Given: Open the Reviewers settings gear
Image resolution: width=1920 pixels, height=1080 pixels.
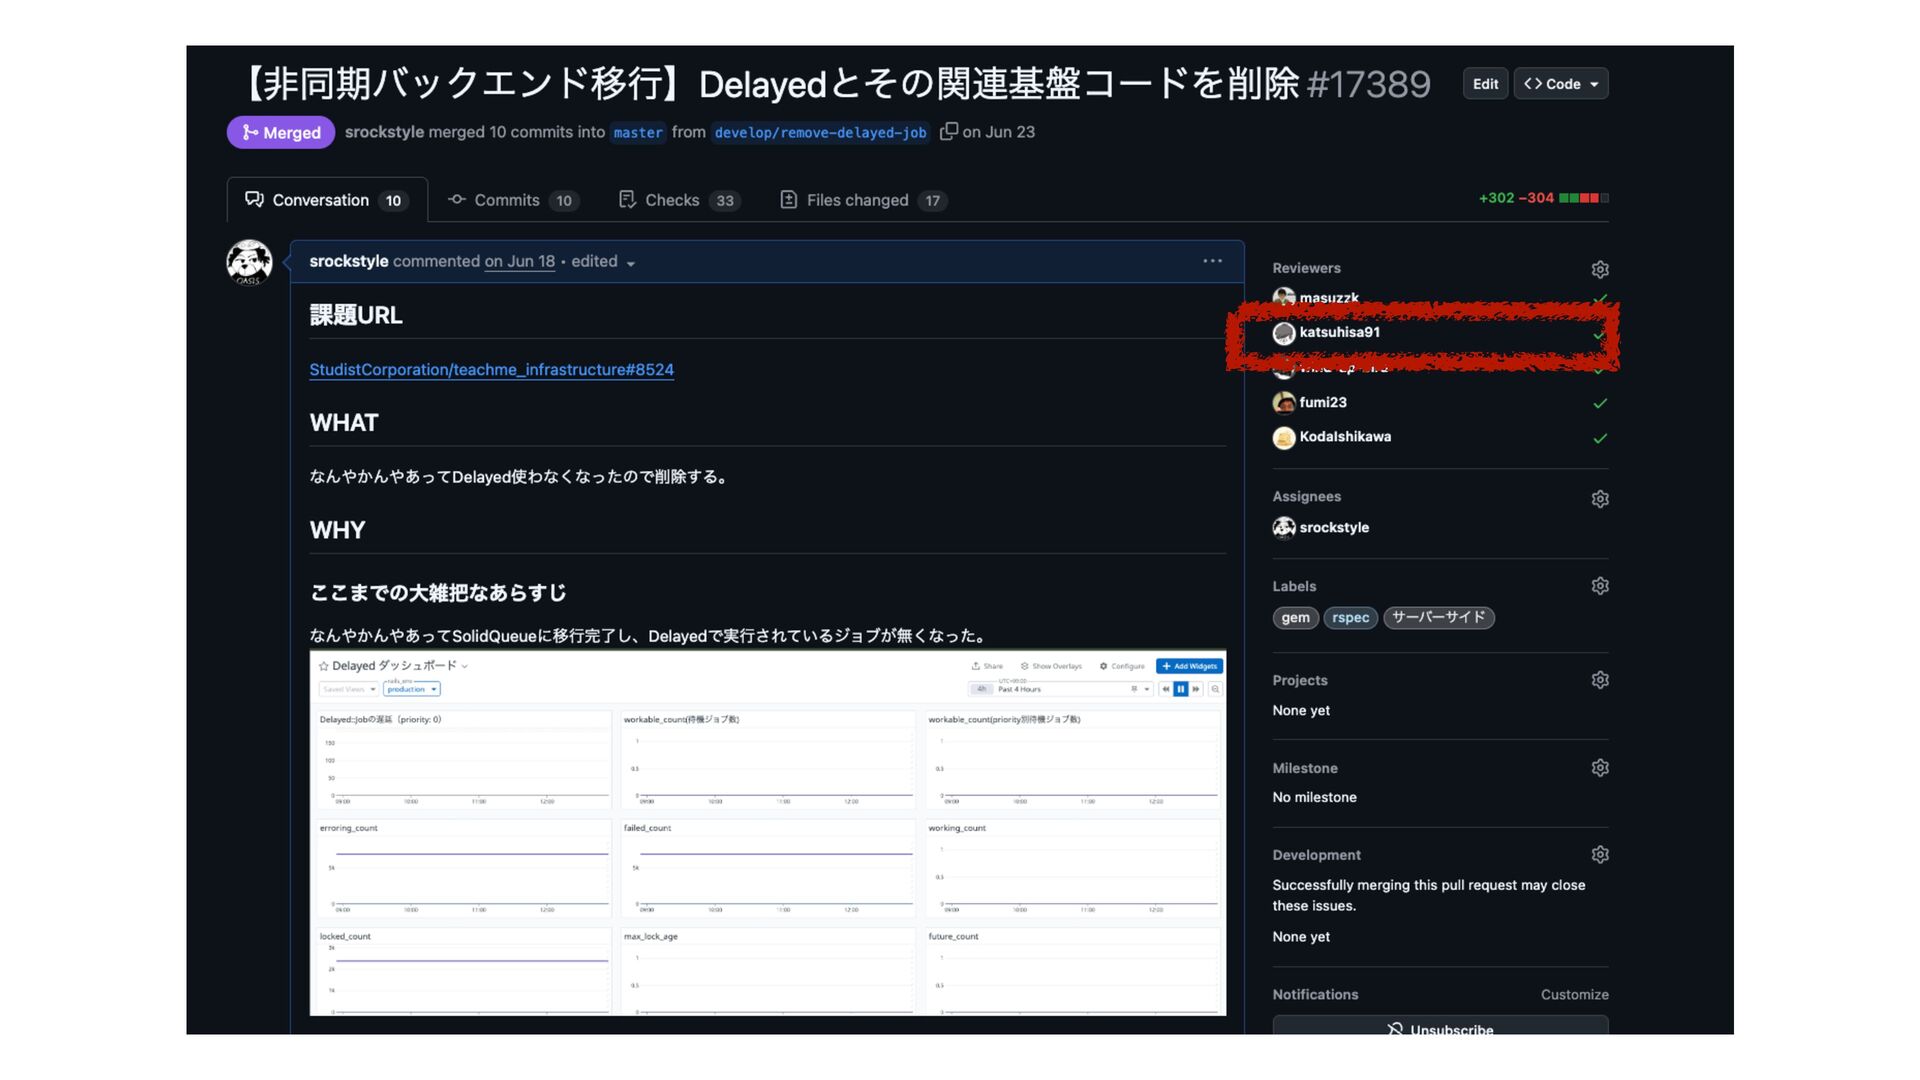Looking at the screenshot, I should tap(1600, 269).
